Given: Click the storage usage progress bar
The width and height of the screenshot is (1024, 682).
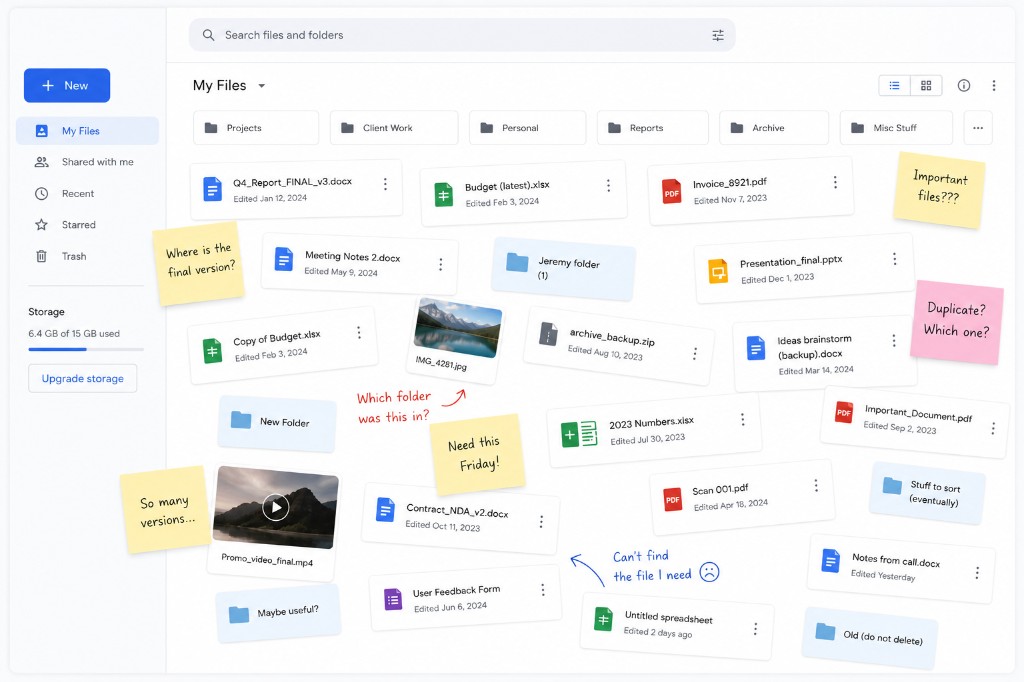Looking at the screenshot, I should (86, 349).
